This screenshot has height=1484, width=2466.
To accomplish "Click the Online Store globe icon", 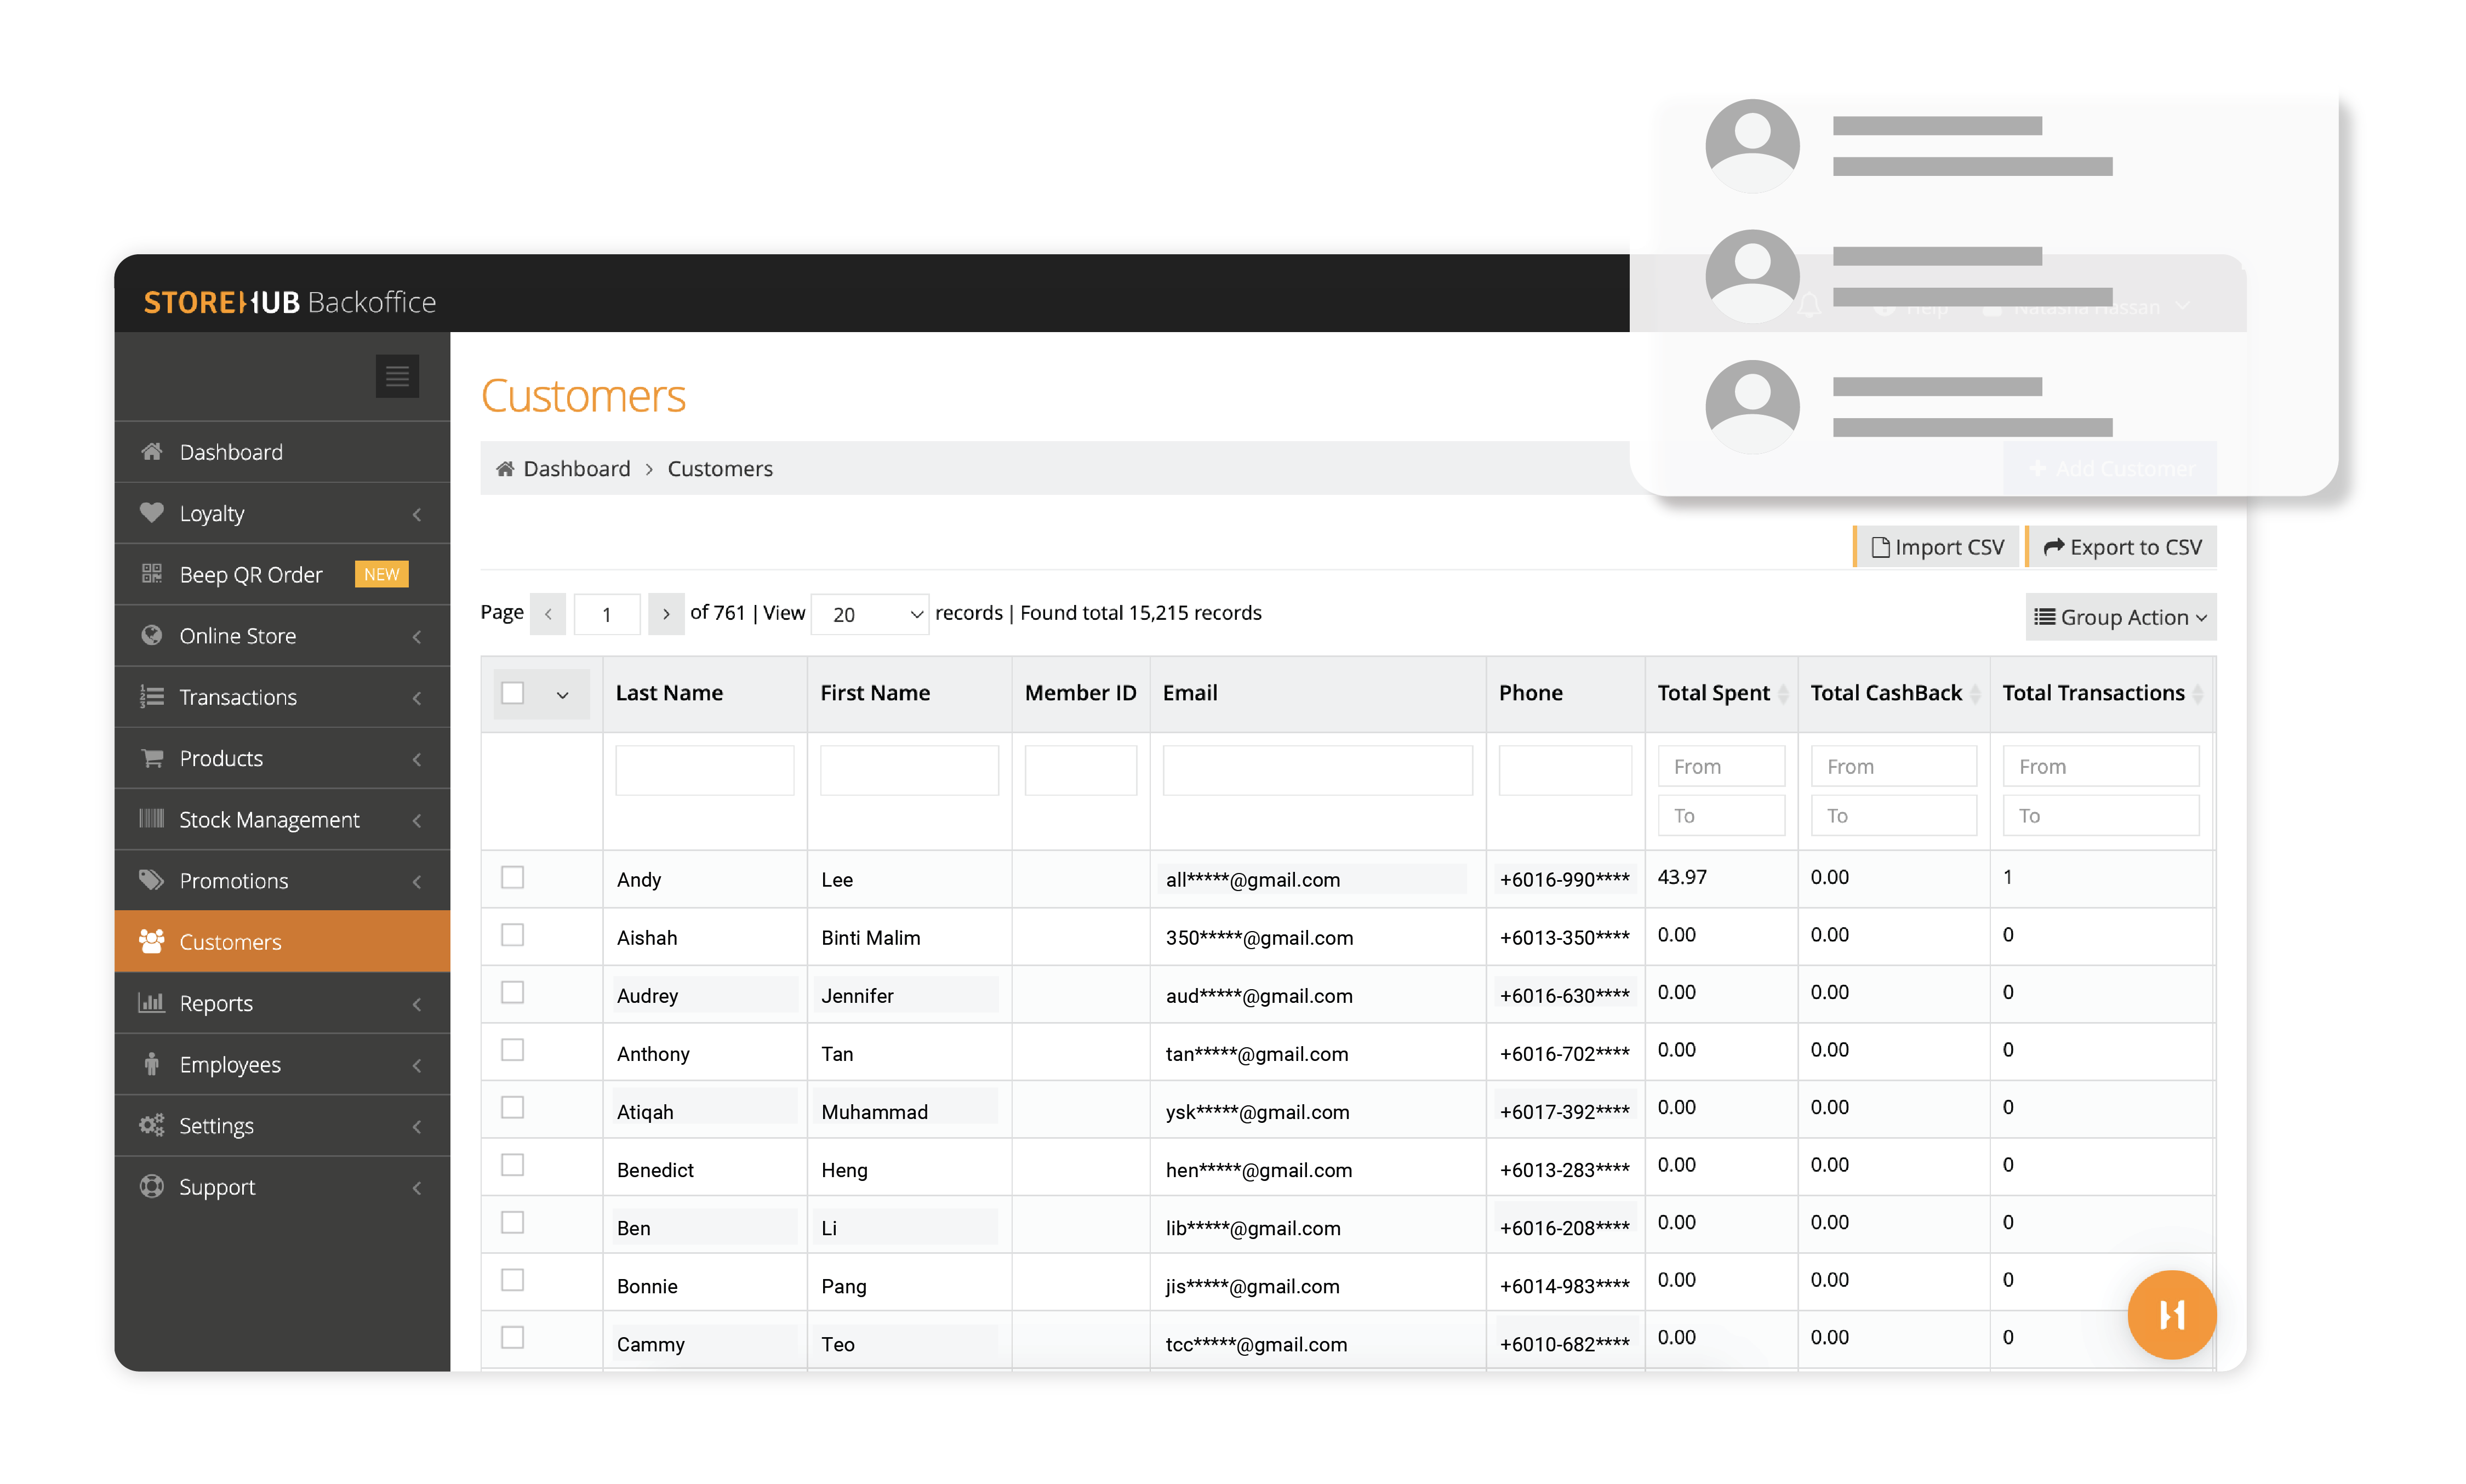I will coord(151,634).
